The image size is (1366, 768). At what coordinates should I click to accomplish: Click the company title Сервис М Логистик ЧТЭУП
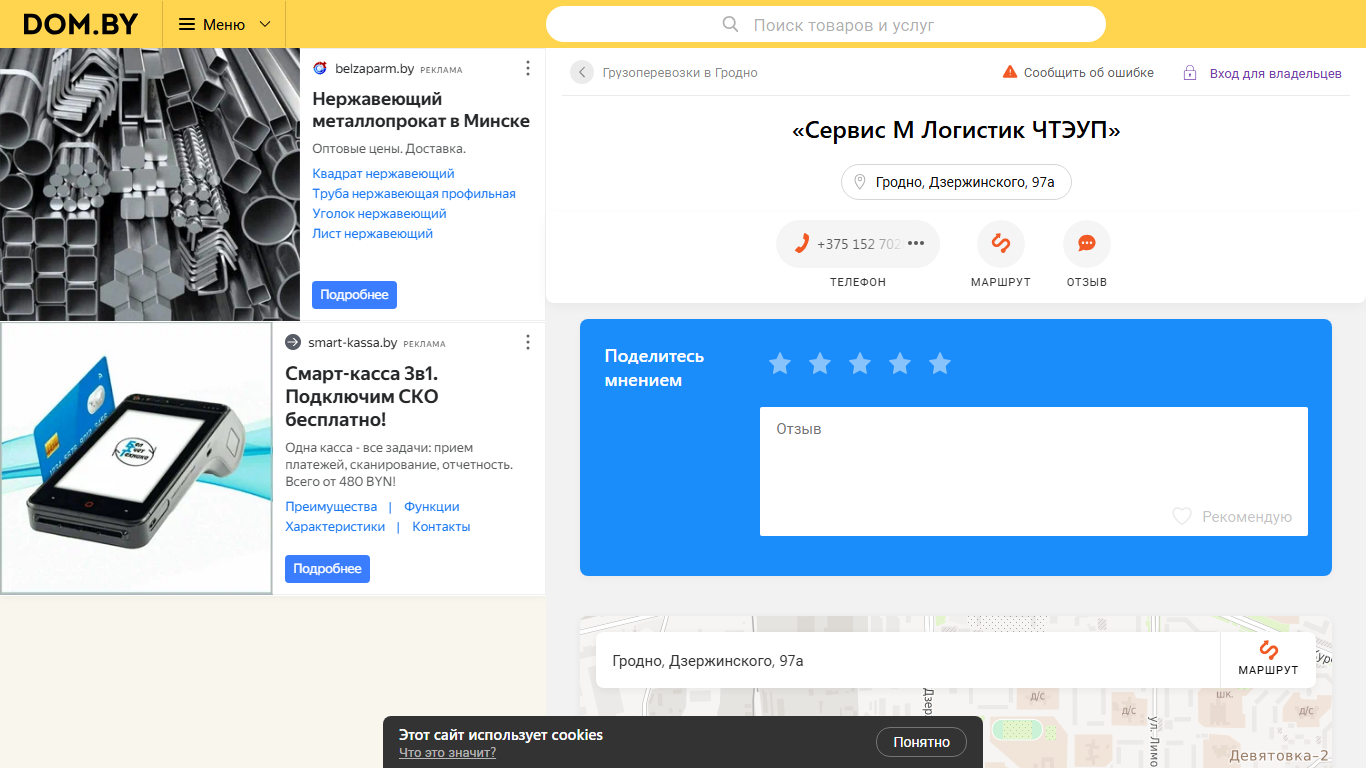tap(956, 131)
